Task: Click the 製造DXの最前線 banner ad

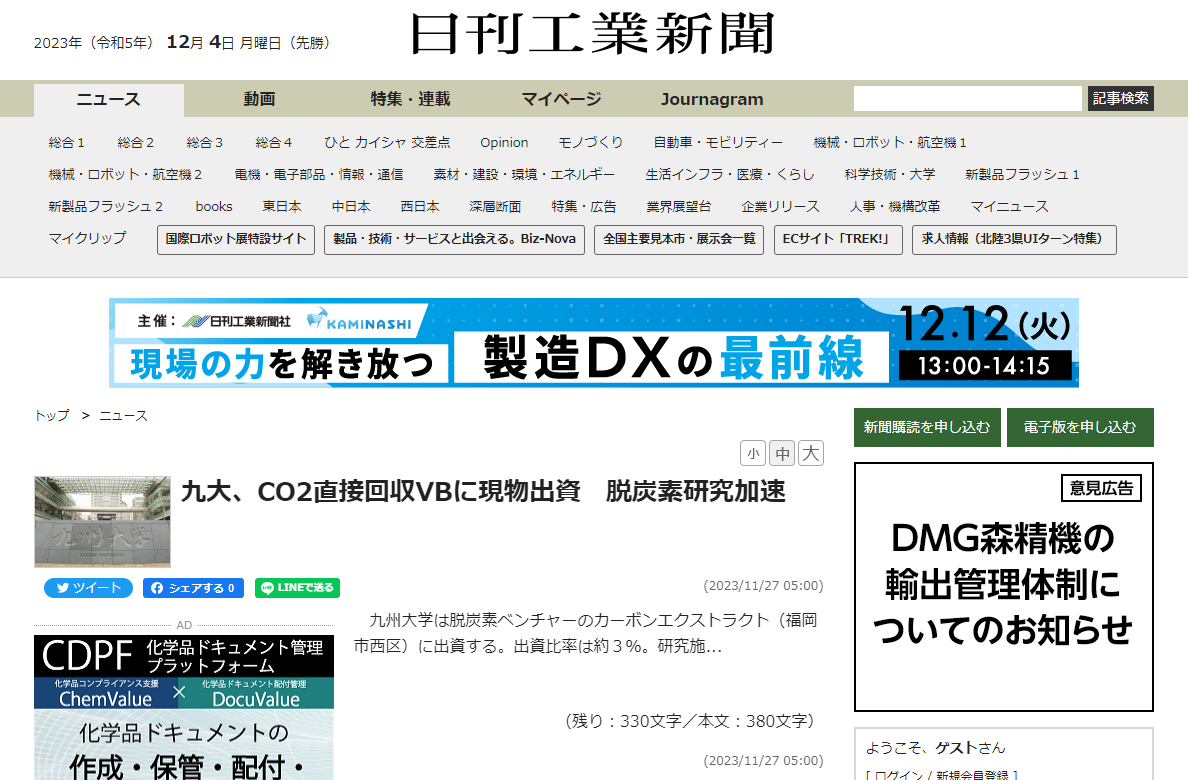Action: click(x=594, y=342)
